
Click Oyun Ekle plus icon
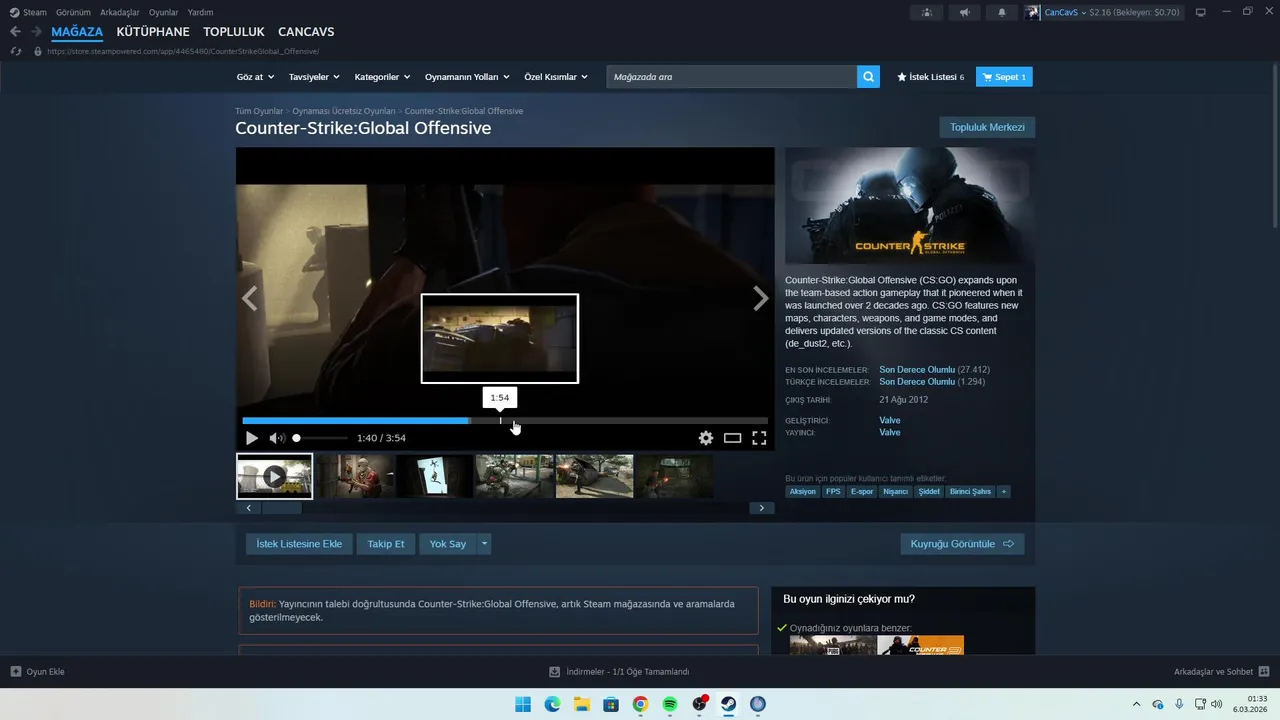(15, 672)
